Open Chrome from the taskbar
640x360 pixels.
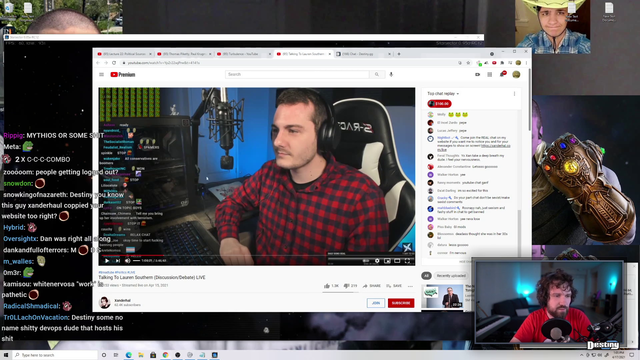tap(165, 355)
